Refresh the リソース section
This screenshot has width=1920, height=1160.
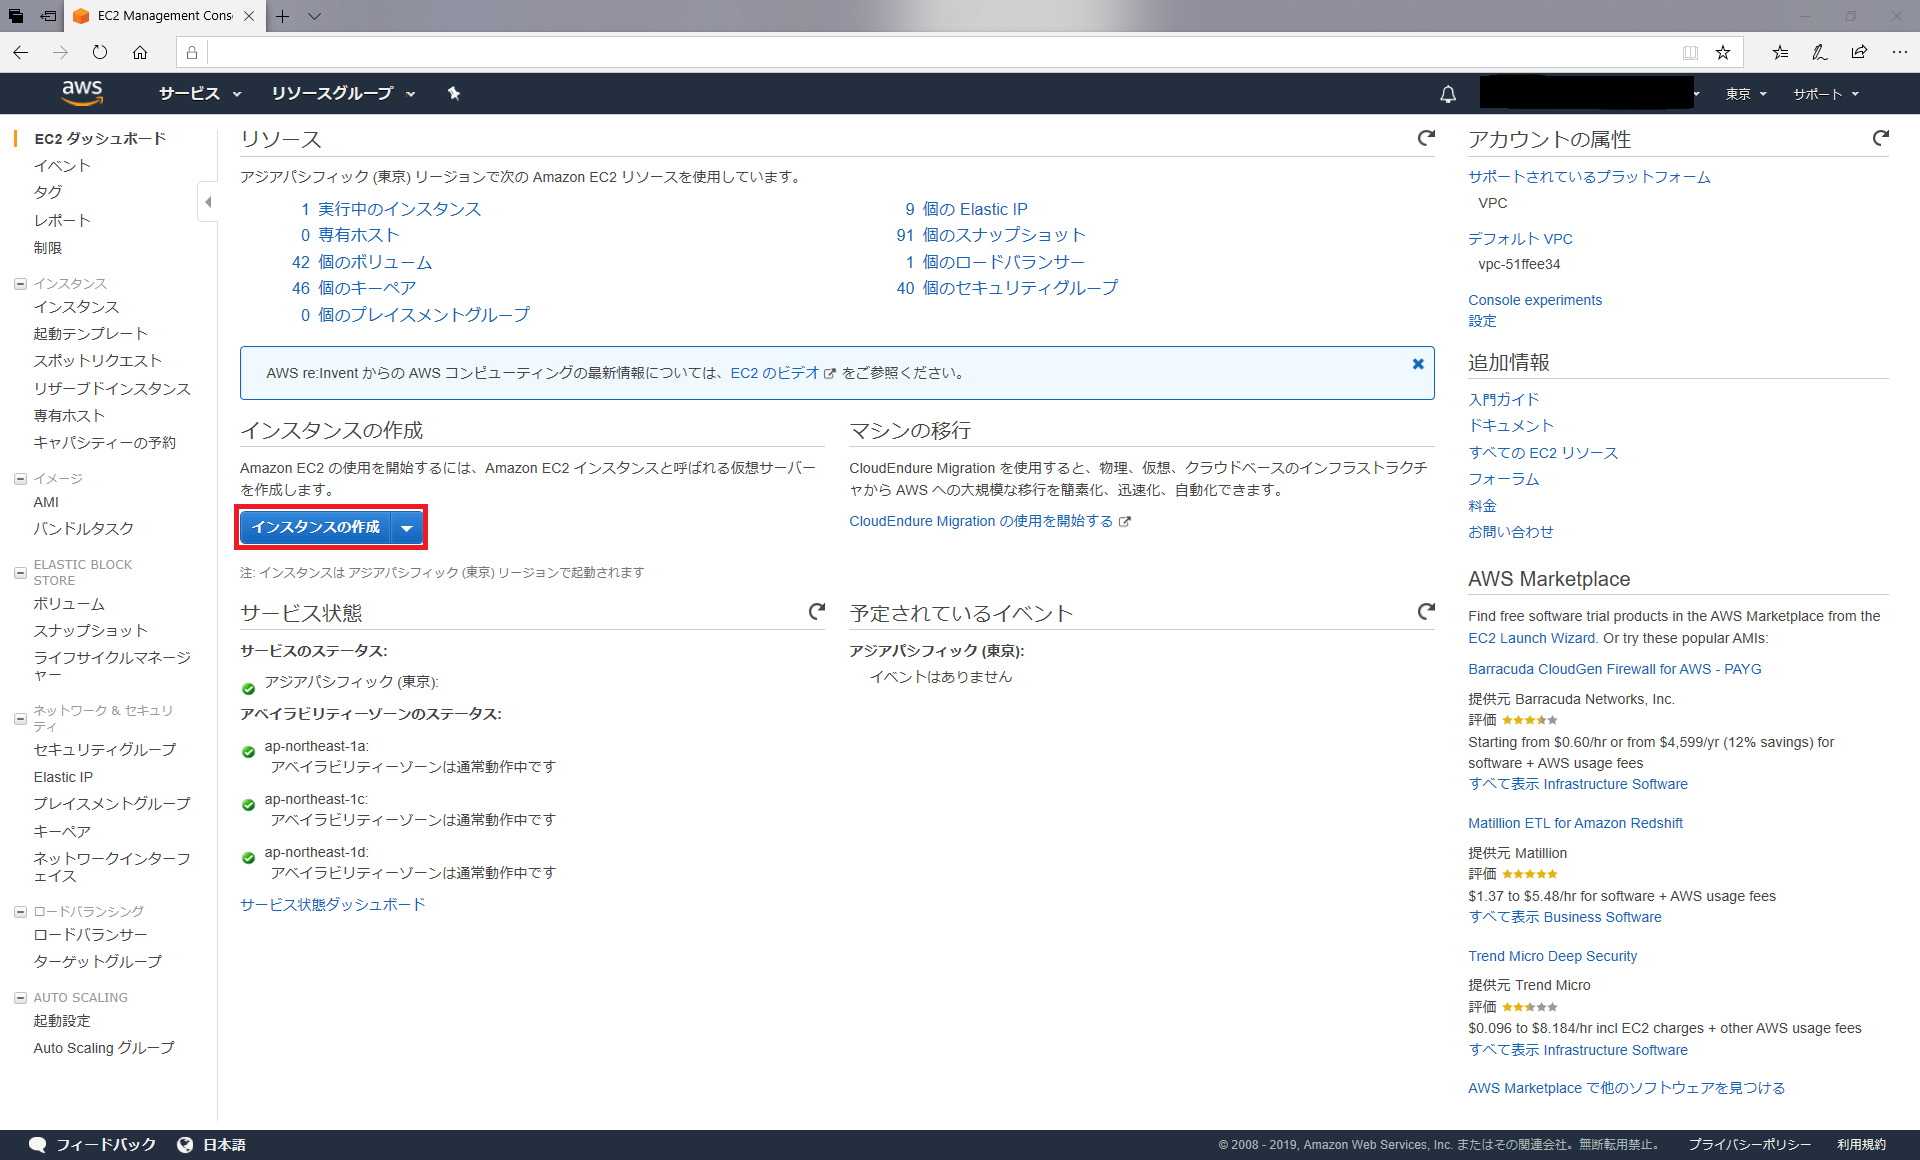[1426, 138]
